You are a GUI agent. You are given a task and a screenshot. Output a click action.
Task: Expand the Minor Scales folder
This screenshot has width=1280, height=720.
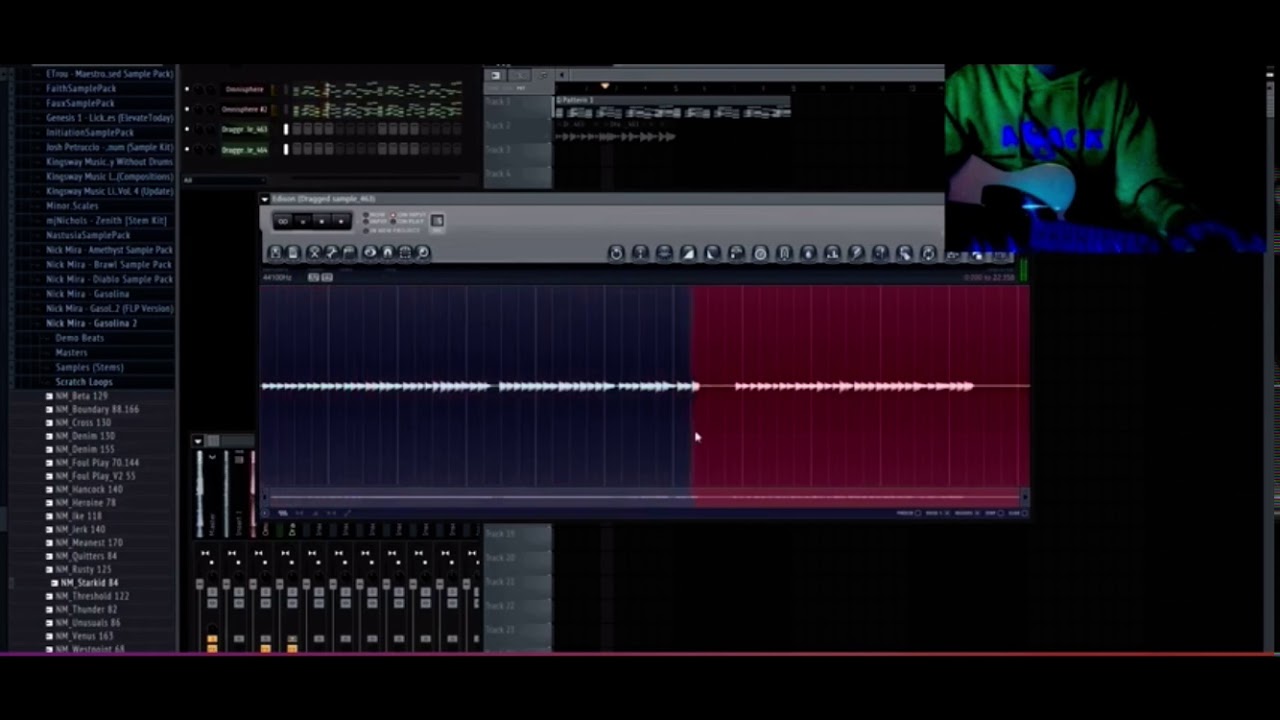pyautogui.click(x=72, y=206)
